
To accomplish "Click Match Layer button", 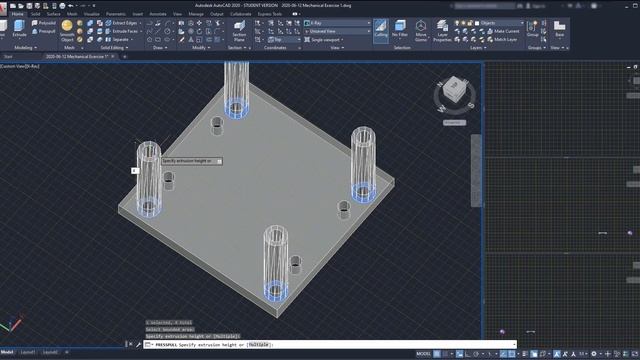I will point(502,40).
